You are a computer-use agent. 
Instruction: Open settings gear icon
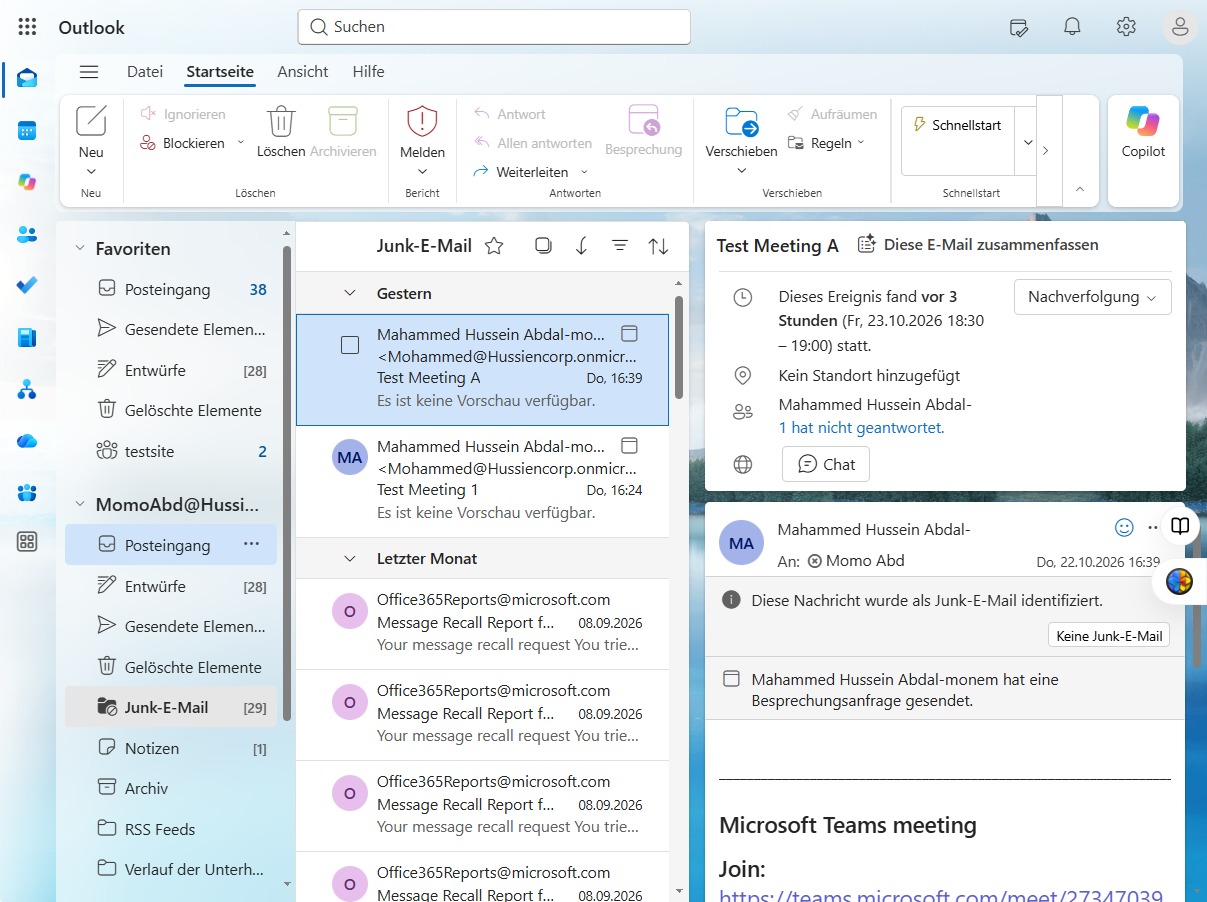coord(1126,27)
